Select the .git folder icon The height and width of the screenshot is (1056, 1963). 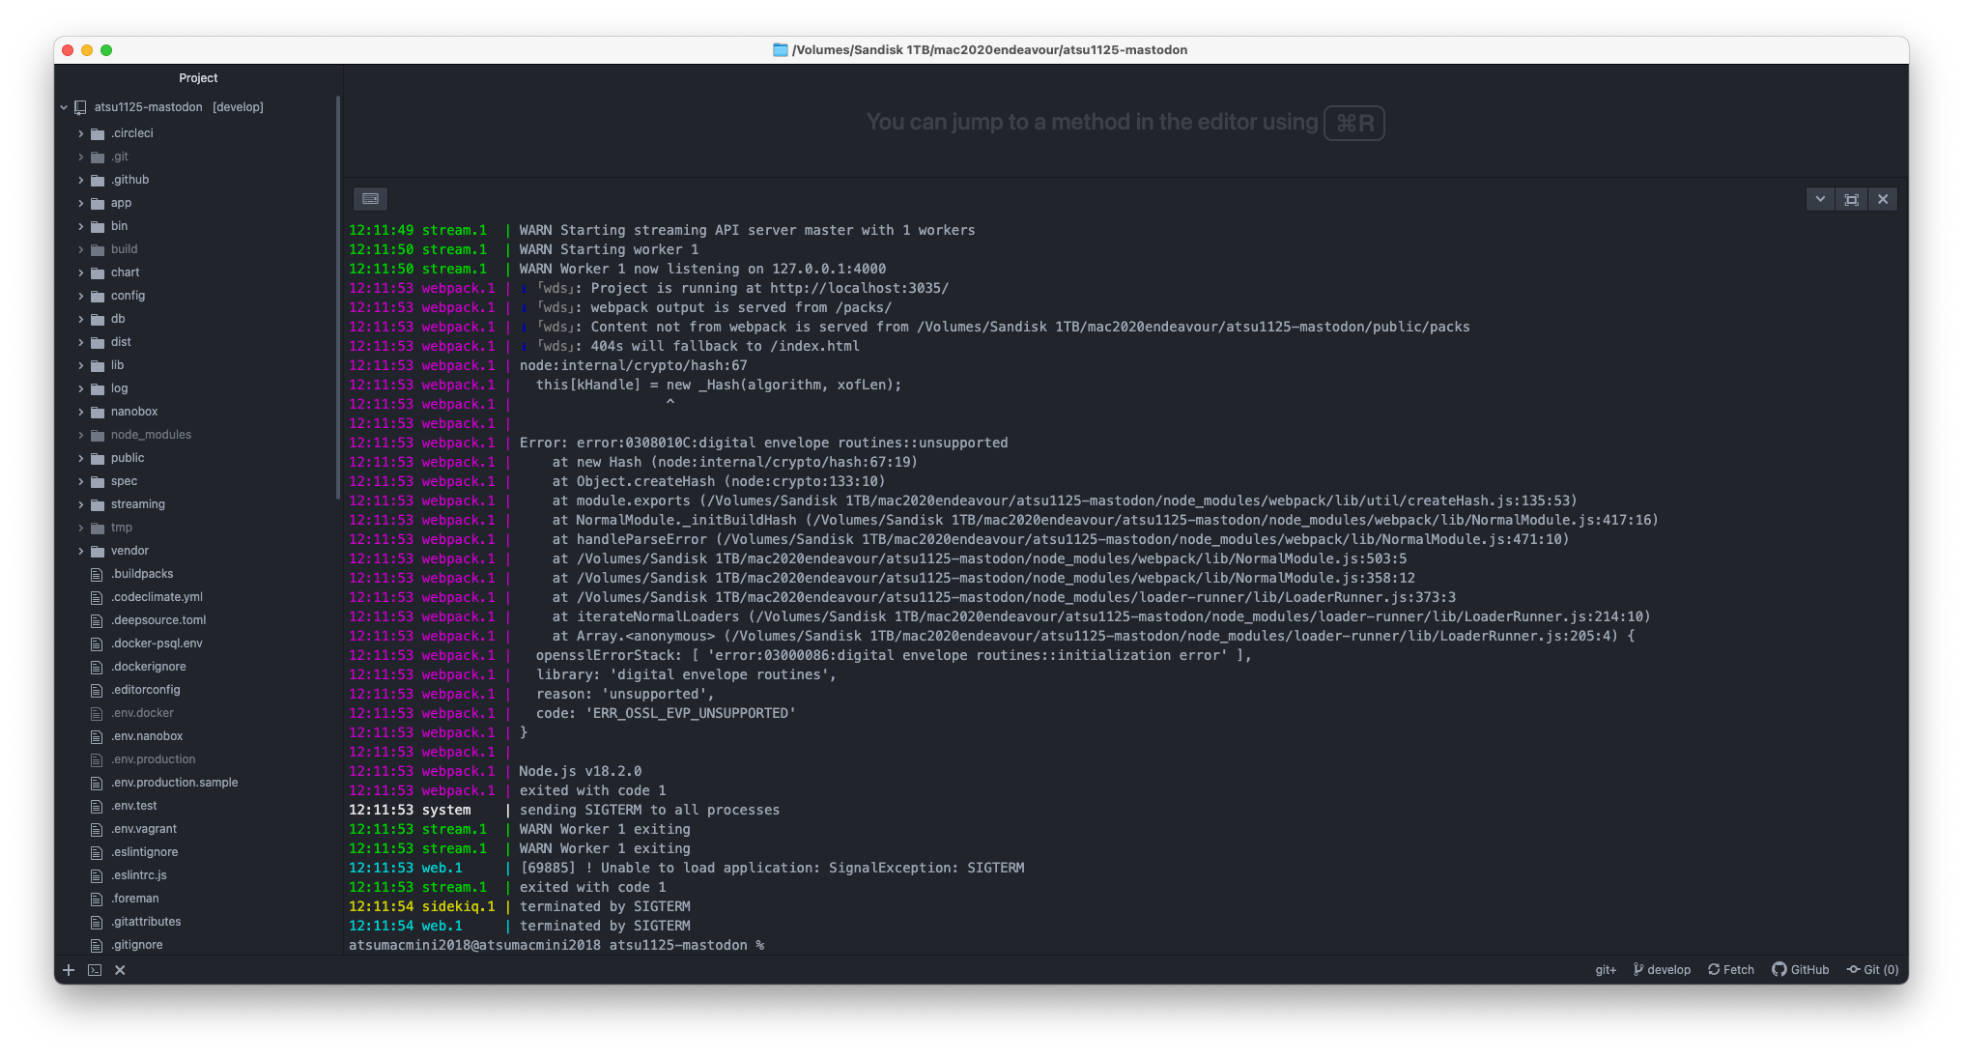pyautogui.click(x=98, y=157)
